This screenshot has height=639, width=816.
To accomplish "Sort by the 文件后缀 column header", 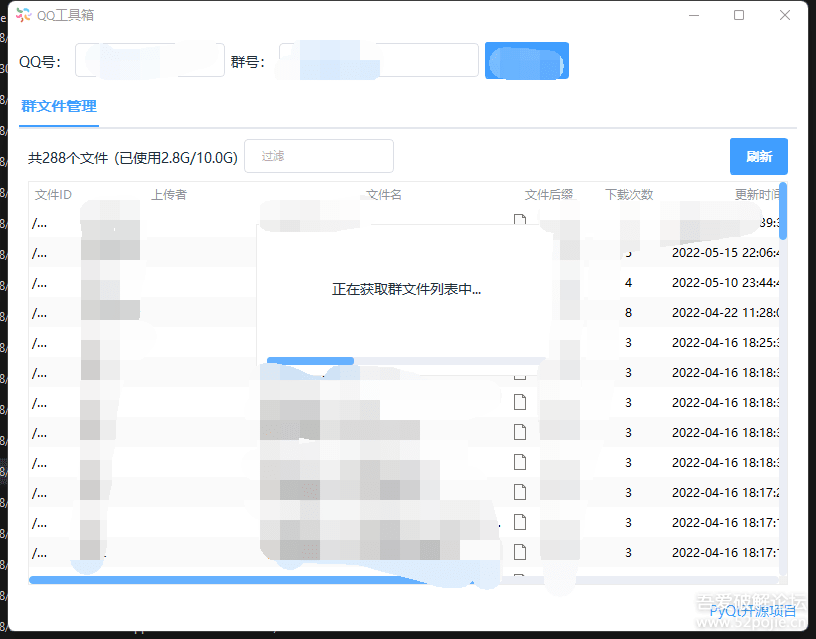I will [x=549, y=195].
